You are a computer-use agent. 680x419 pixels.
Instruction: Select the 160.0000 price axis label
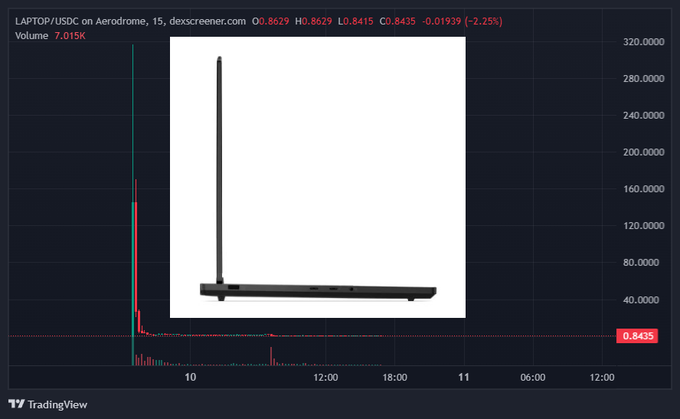(x=644, y=189)
